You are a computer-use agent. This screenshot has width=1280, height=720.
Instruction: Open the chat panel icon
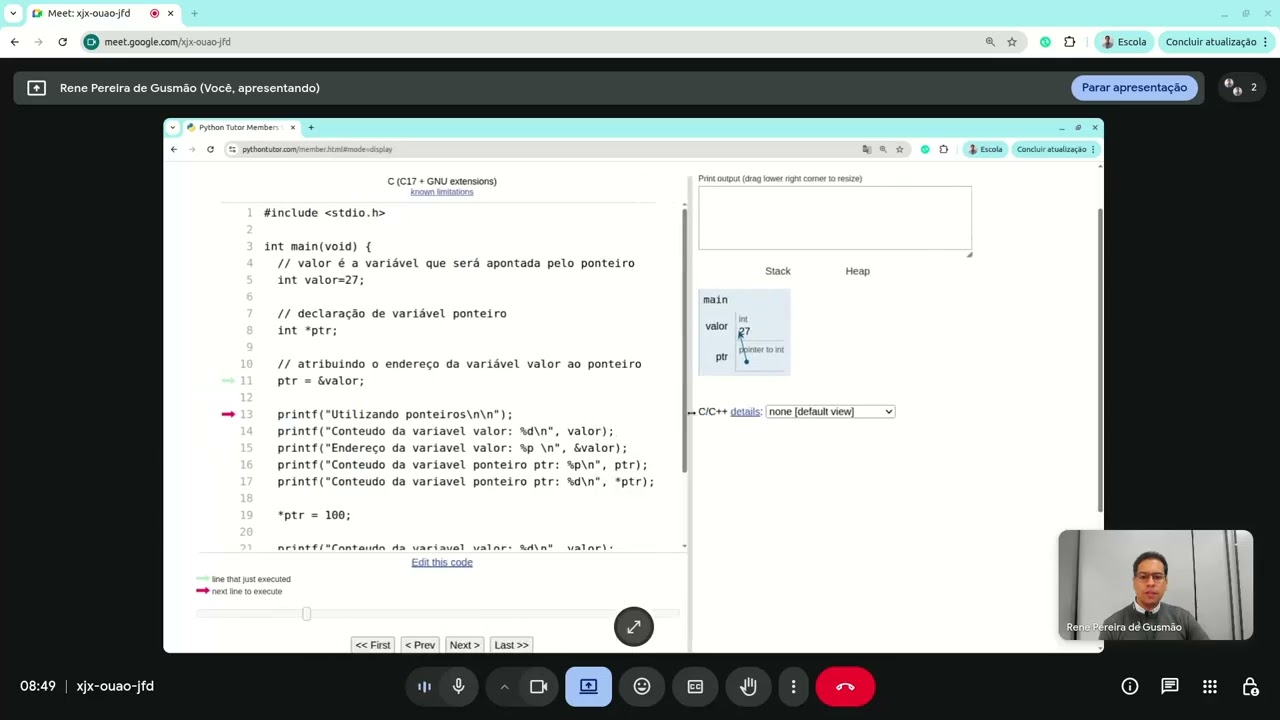pyautogui.click(x=1170, y=686)
